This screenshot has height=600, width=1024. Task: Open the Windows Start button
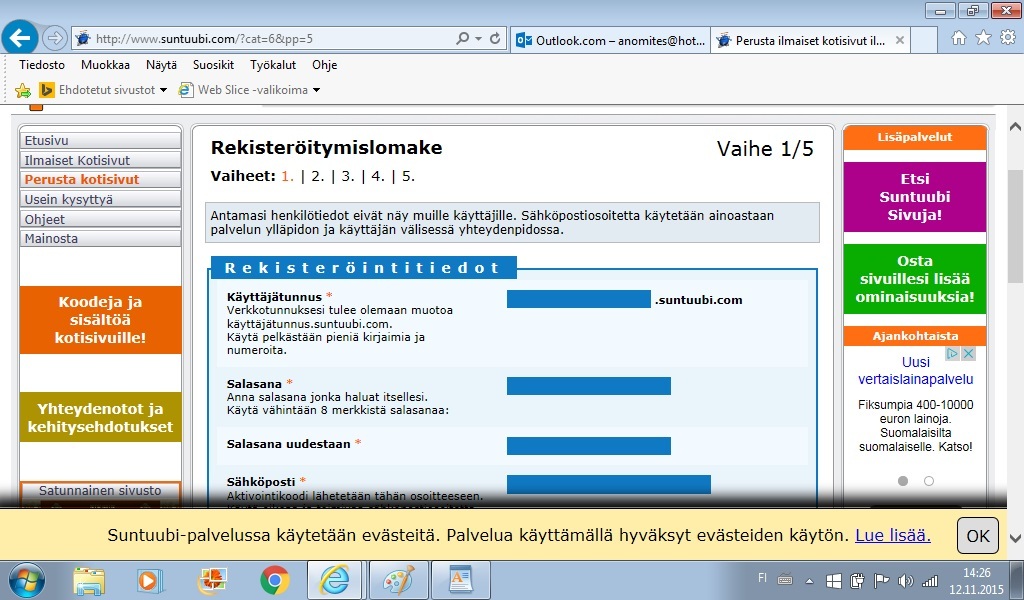pos(27,580)
